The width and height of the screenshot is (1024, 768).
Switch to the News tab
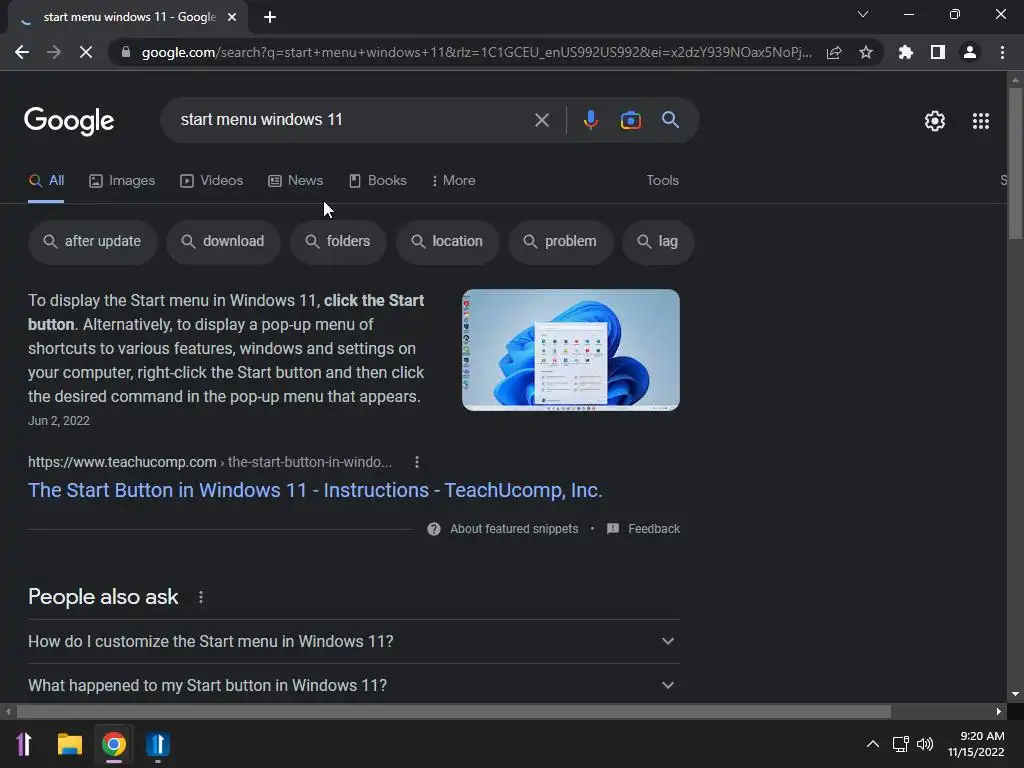point(296,181)
